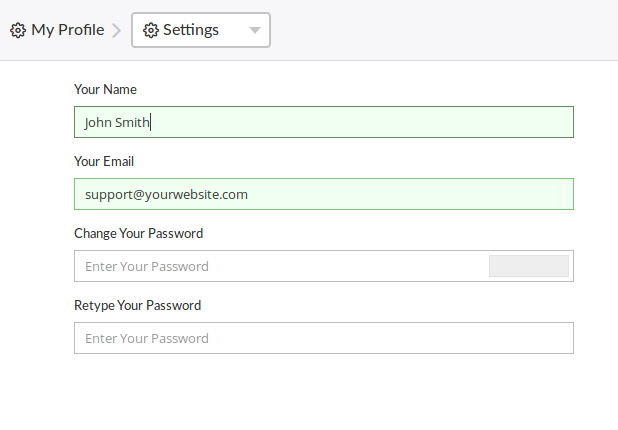Click the gear icon beside My Profile
The image size is (618, 430).
(x=18, y=30)
